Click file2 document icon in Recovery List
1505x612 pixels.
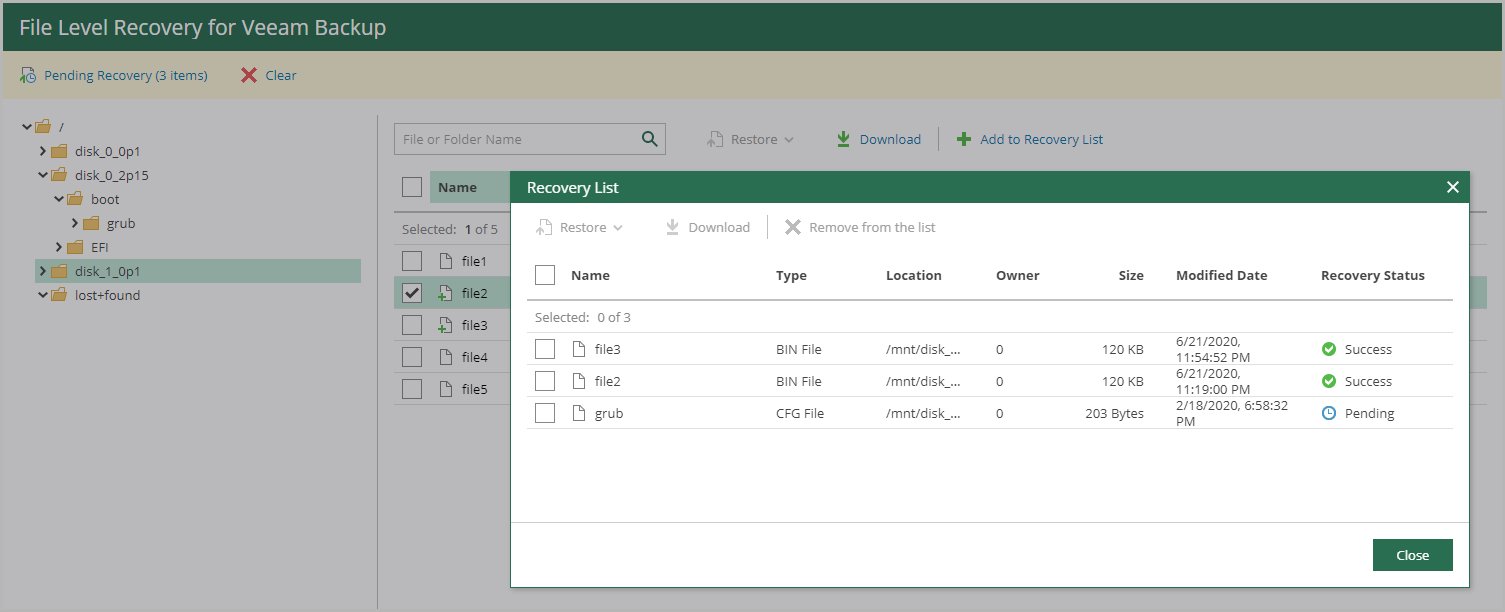tap(579, 381)
